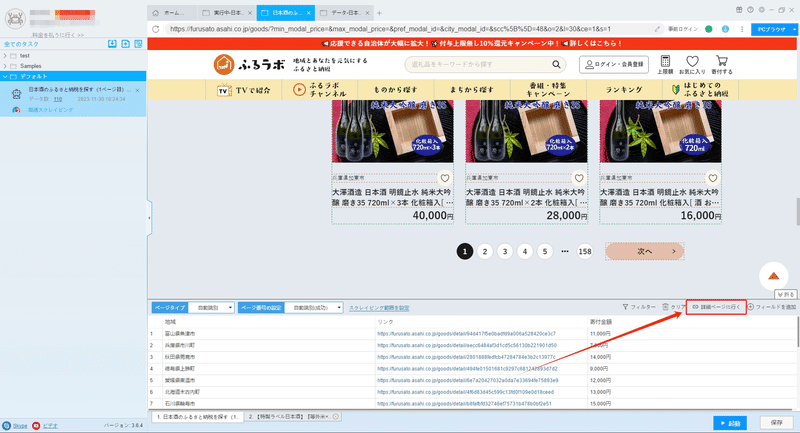
Task: Click the orange scroll-to-top triangle button
Action: tap(773, 276)
